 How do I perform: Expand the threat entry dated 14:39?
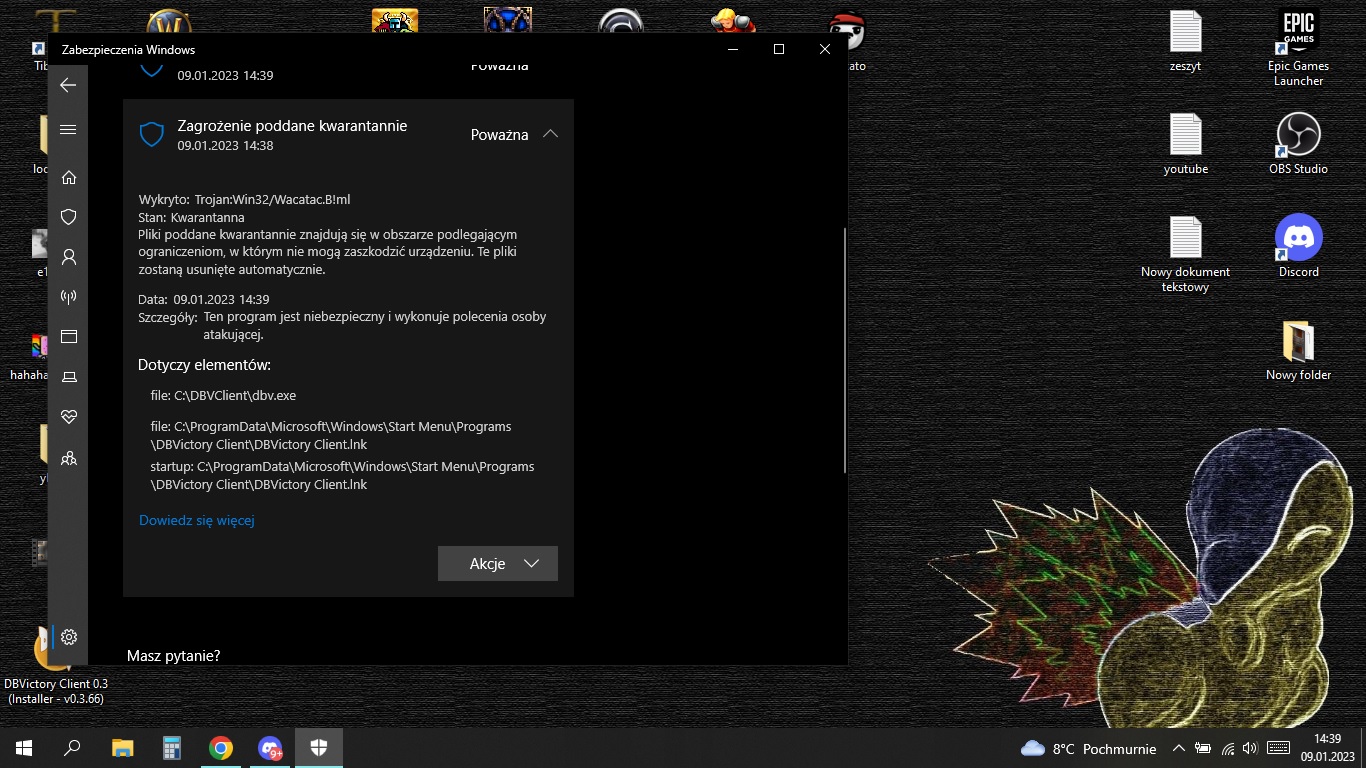click(x=348, y=70)
